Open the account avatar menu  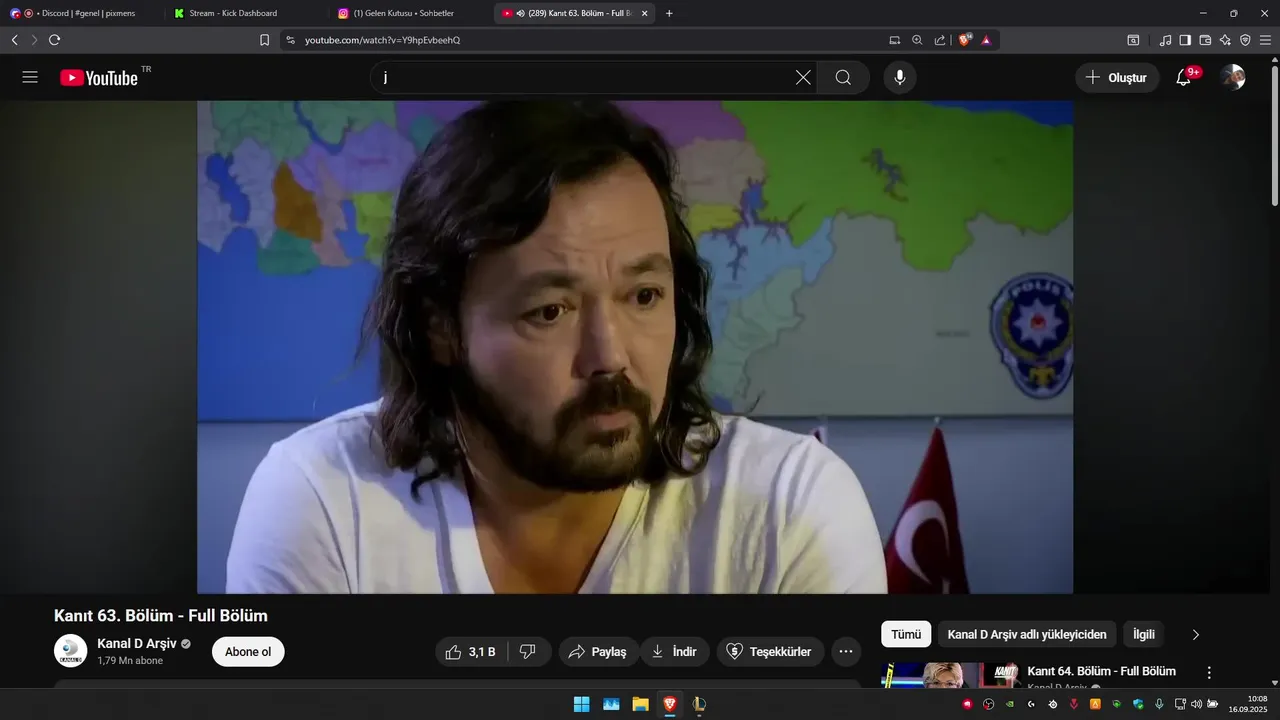(1233, 77)
